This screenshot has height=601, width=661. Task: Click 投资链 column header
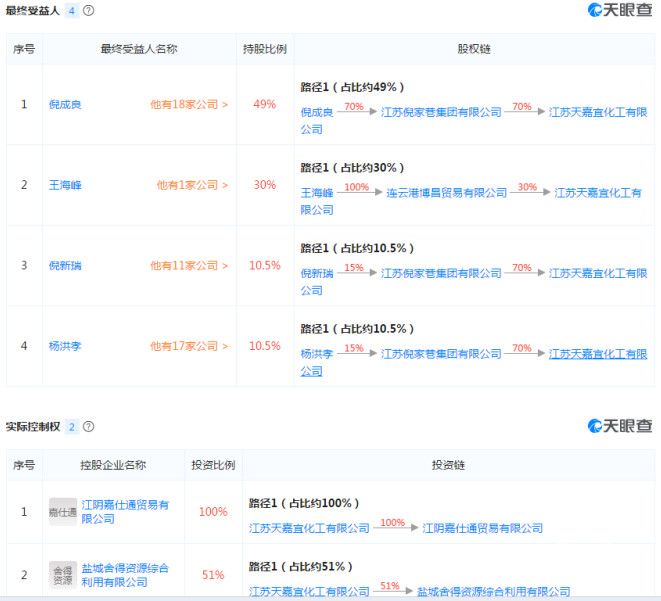coord(448,465)
